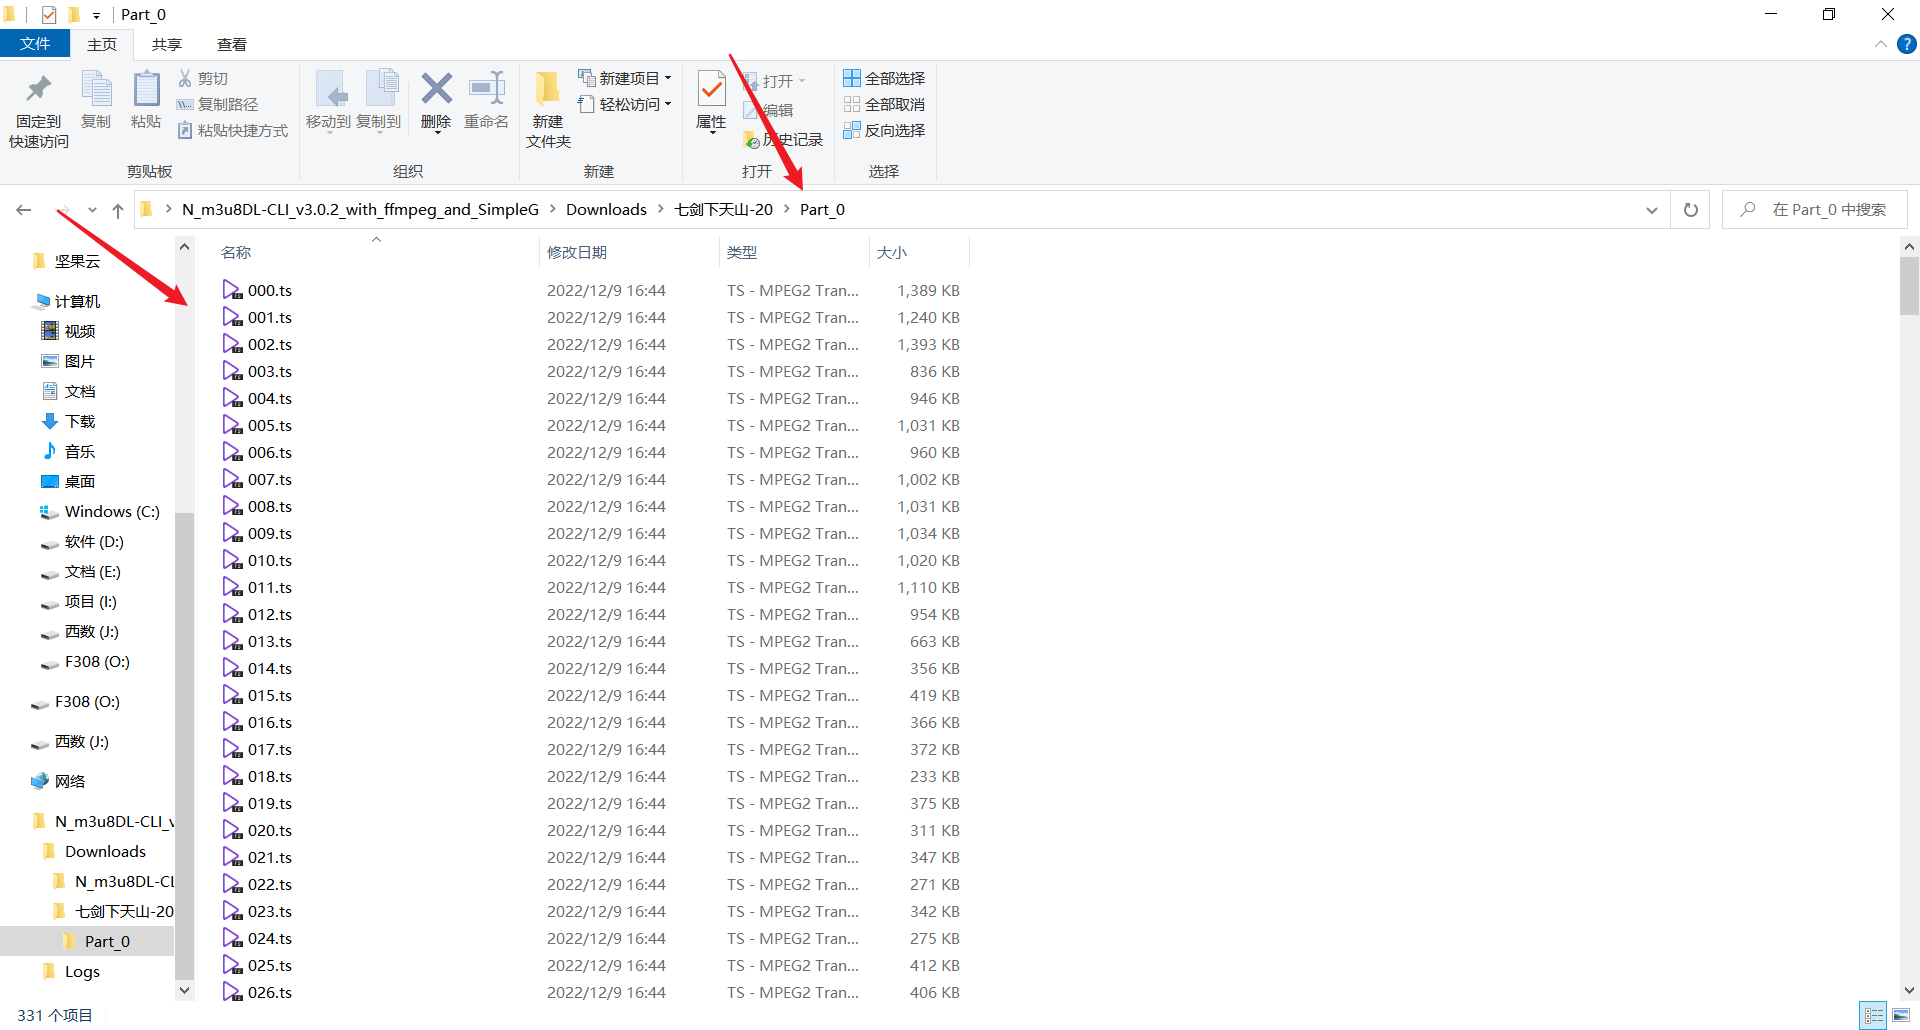Click 七剑下天山-20 in the address breadcrumb
This screenshot has width=1920, height=1030.
723,209
